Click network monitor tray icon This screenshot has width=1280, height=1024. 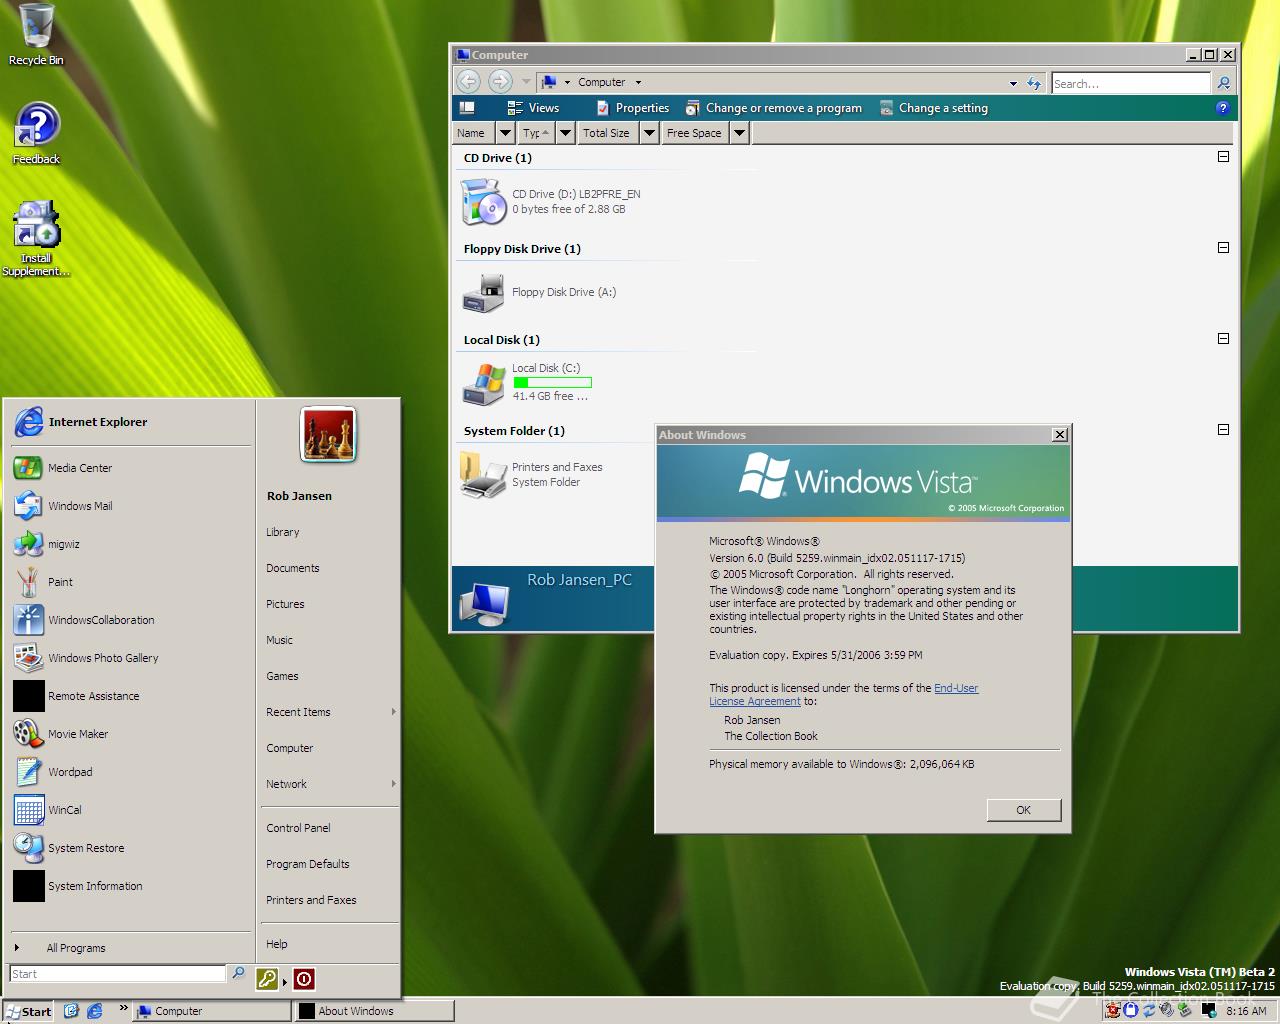pyautogui.click(x=1209, y=1011)
